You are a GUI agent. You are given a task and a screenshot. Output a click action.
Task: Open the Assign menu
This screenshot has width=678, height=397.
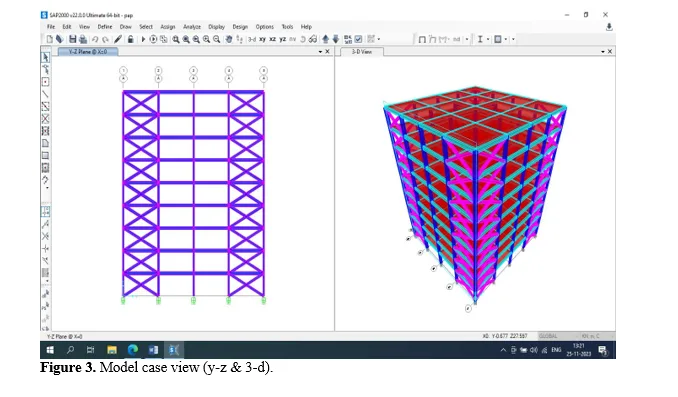pyautogui.click(x=168, y=27)
